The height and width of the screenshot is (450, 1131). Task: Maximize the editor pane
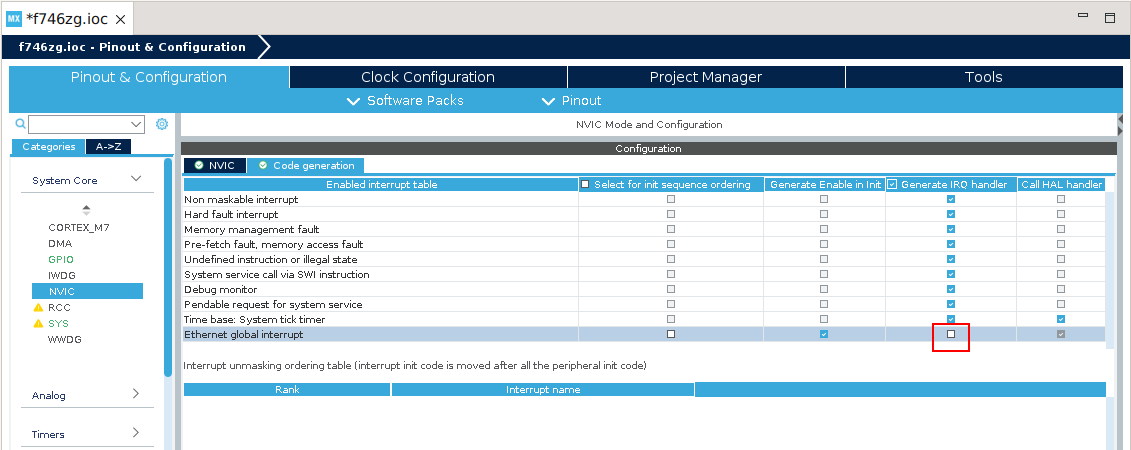1109,18
